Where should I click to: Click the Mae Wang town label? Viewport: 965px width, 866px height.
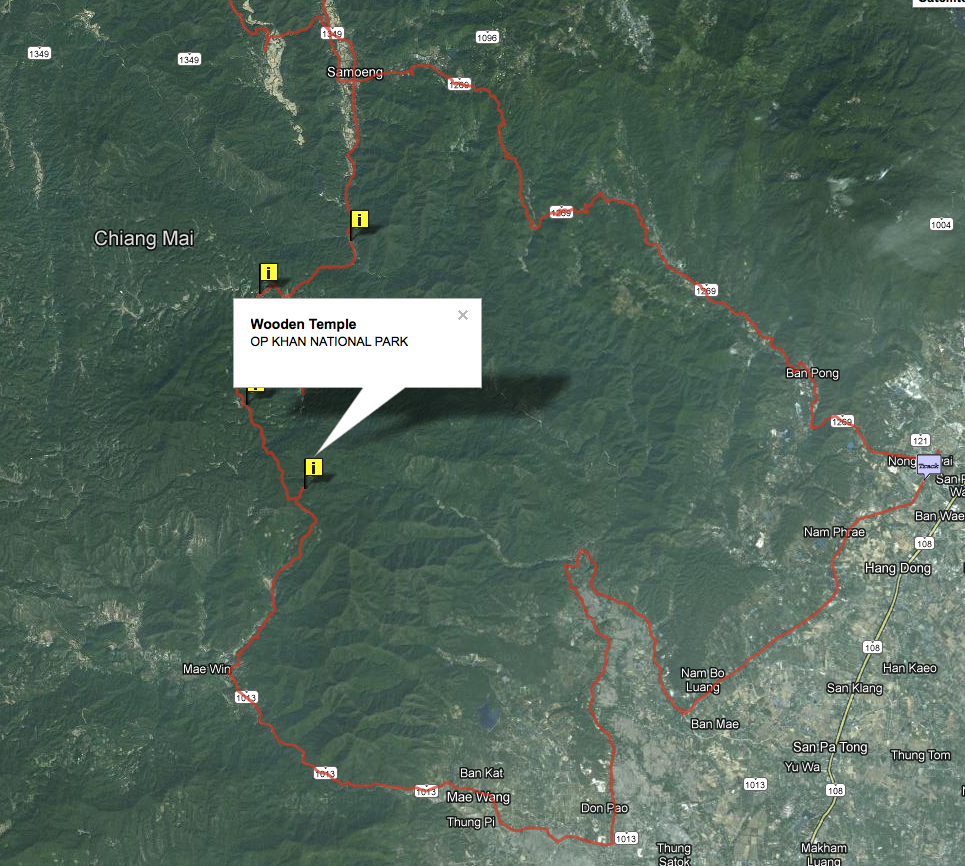(478, 797)
